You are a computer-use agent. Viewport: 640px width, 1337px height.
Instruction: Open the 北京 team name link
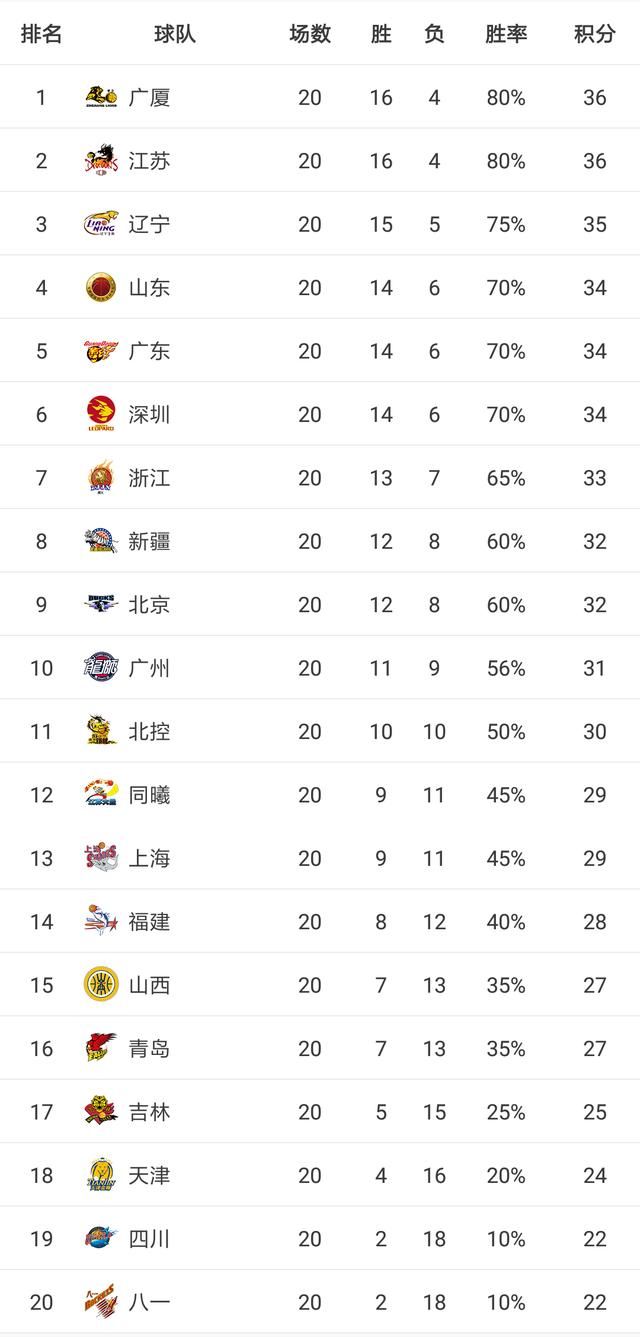pos(149,605)
